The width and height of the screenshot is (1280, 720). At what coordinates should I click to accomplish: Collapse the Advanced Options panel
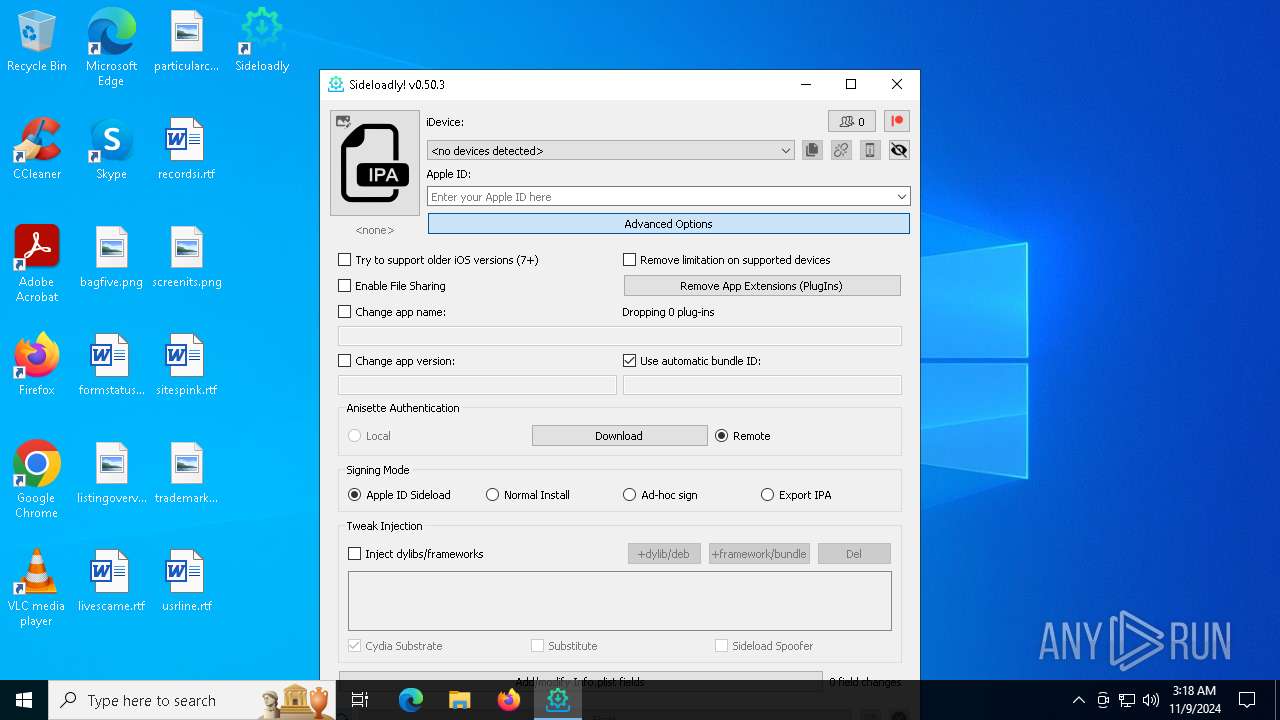[669, 224]
